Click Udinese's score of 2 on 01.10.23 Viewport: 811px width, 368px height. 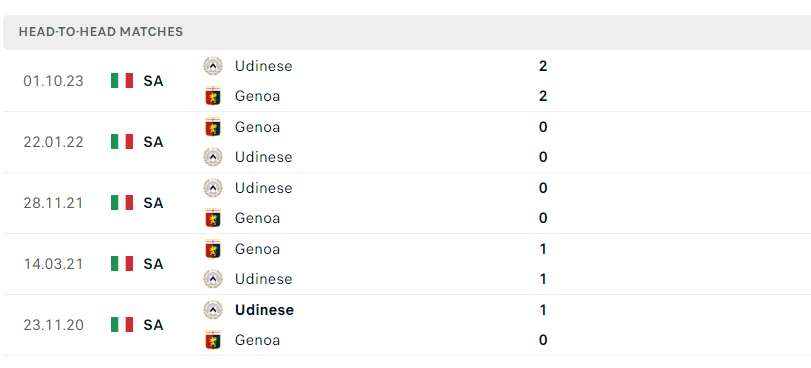pyautogui.click(x=543, y=66)
